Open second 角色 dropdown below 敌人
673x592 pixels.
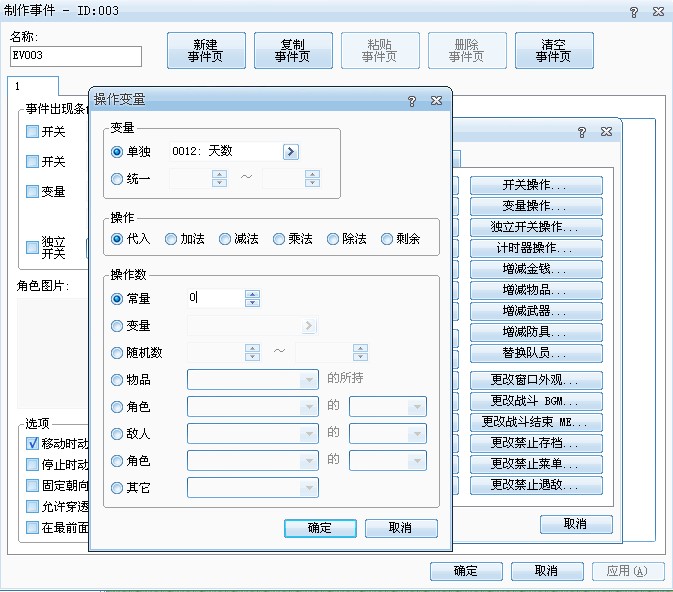coord(253,461)
